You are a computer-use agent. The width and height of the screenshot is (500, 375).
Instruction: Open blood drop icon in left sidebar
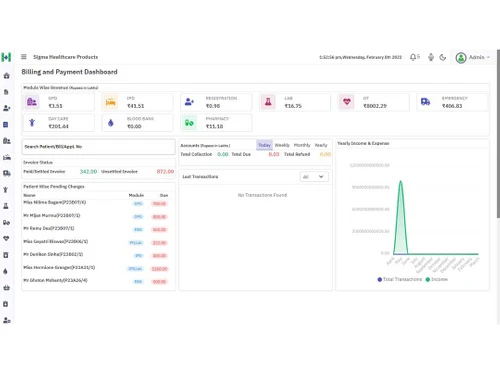pos(5,271)
